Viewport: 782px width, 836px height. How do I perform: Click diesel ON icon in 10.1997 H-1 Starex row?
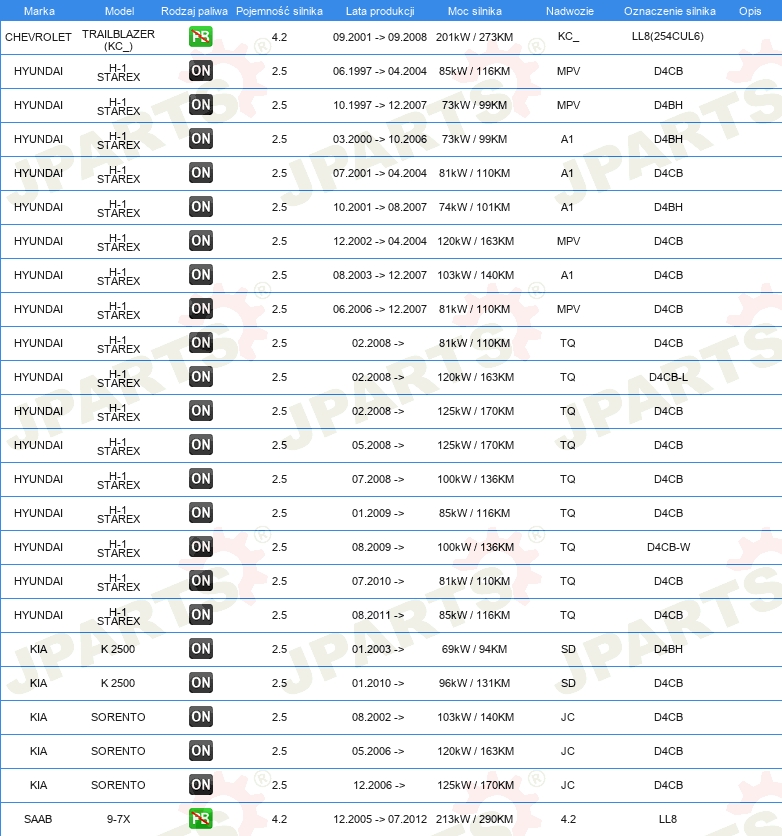pos(201,105)
